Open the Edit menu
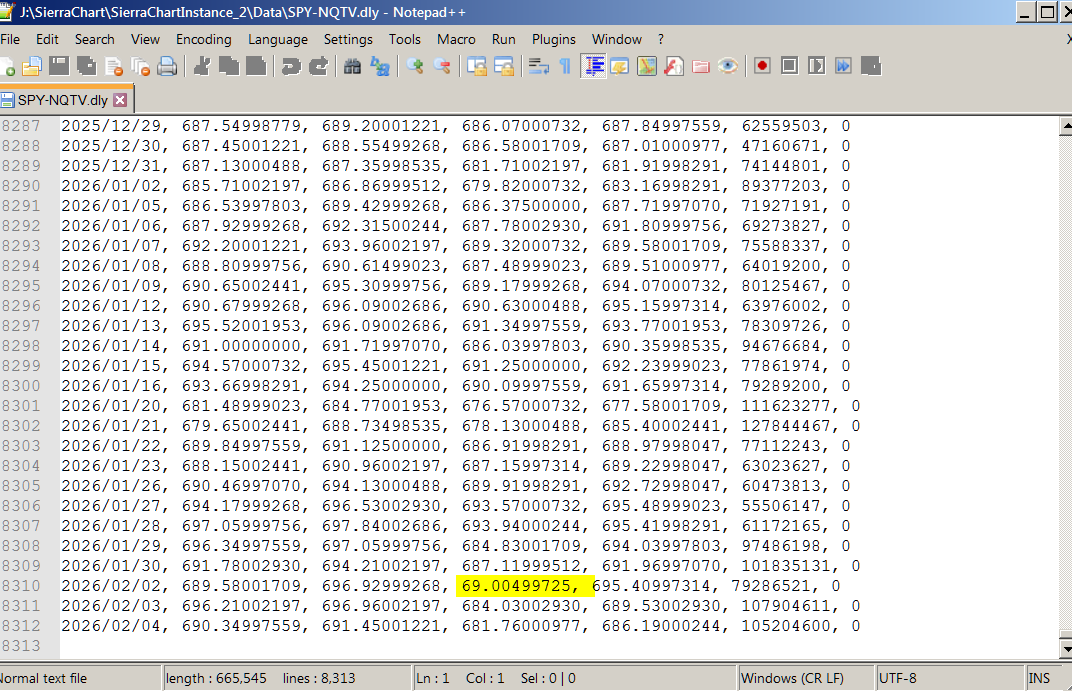Image resolution: width=1072 pixels, height=691 pixels. tap(47, 40)
